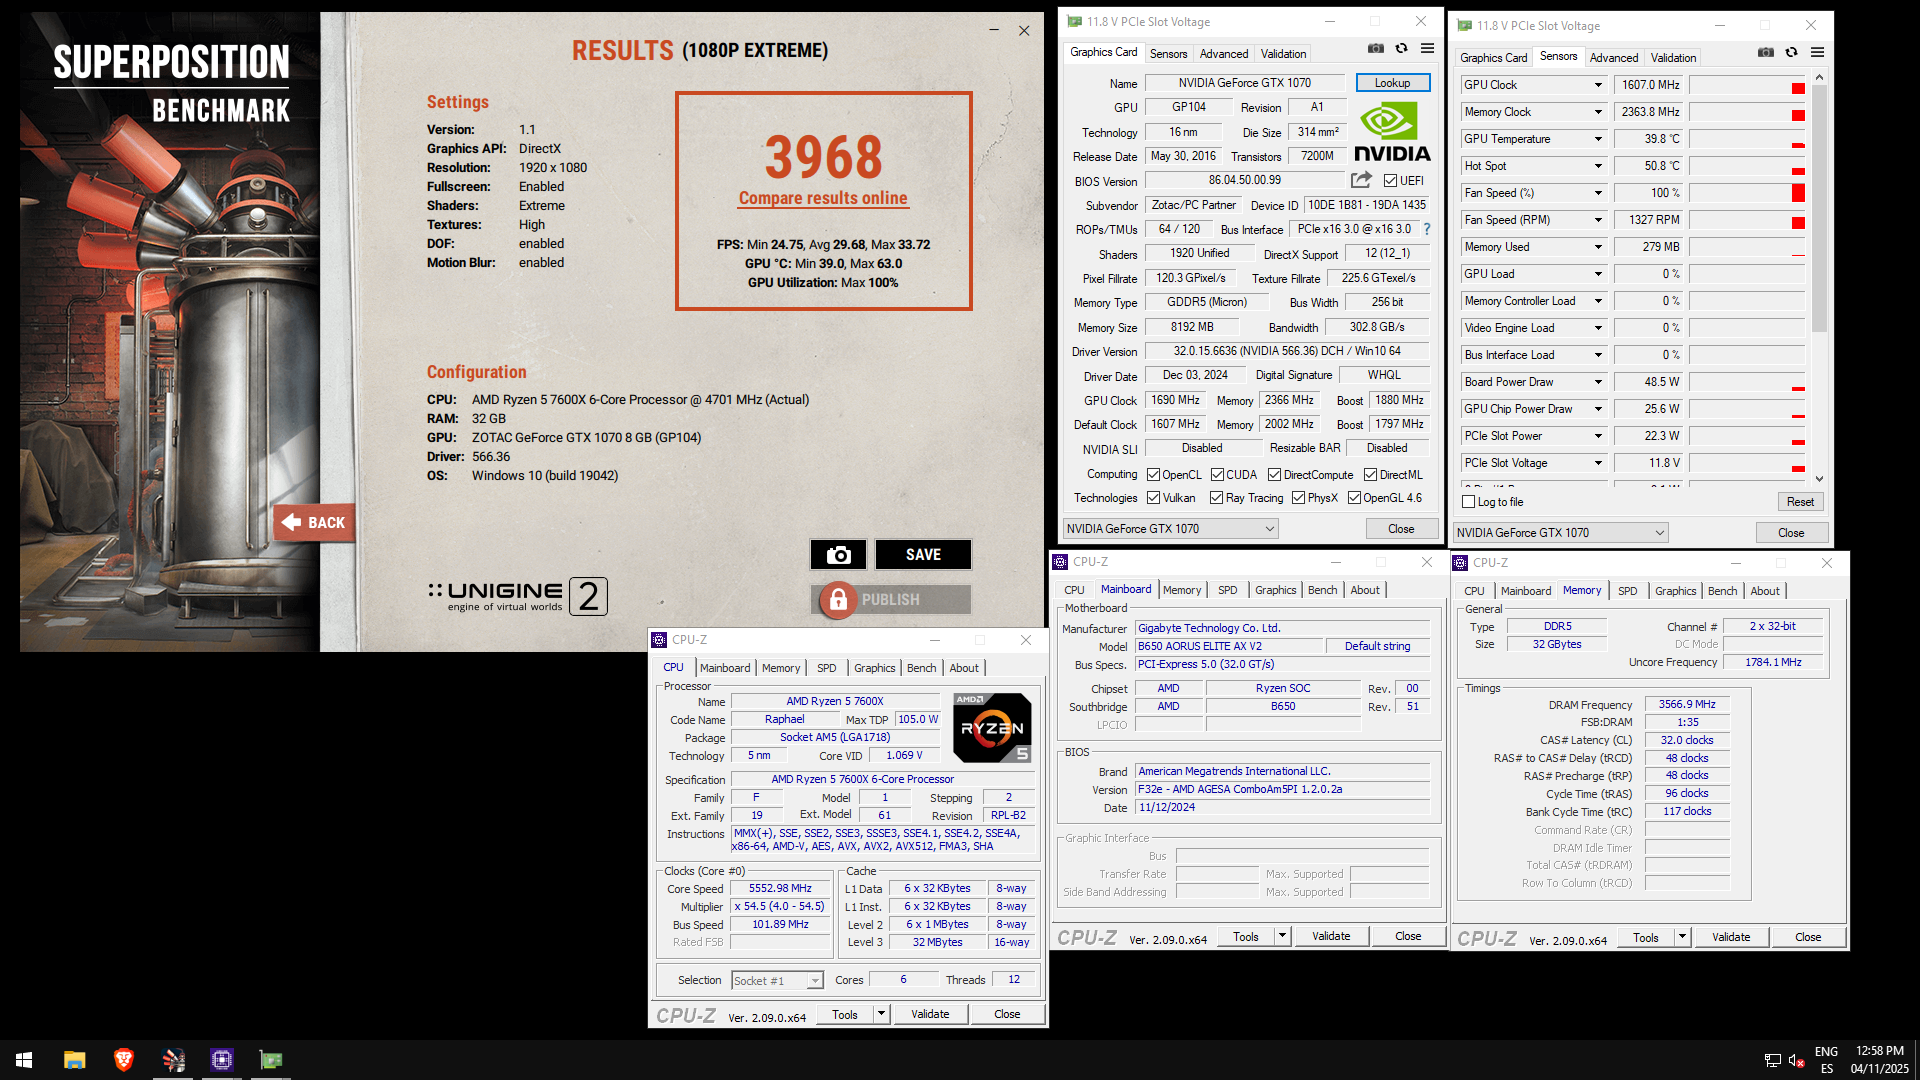Click the Back arrow button in Superposition

click(x=314, y=522)
